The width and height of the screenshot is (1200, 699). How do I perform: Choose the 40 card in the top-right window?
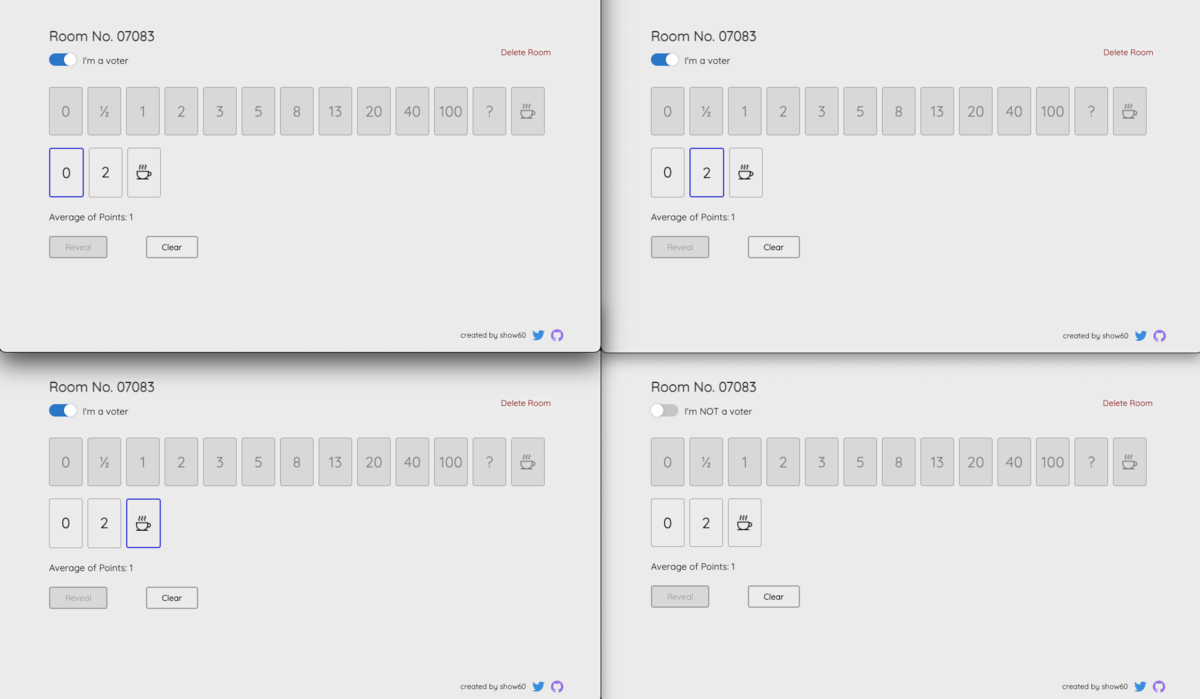pyautogui.click(x=1014, y=111)
